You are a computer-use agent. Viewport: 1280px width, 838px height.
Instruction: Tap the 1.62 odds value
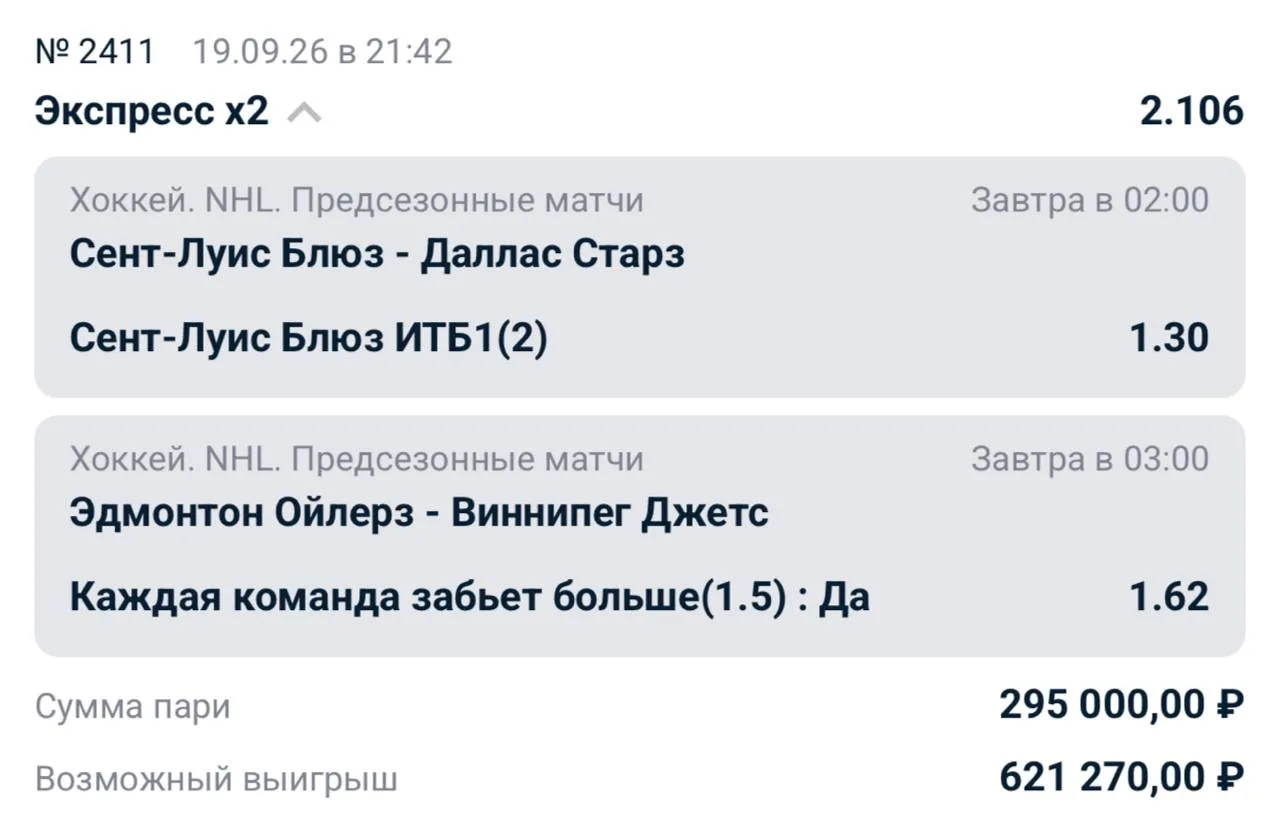tap(1169, 598)
